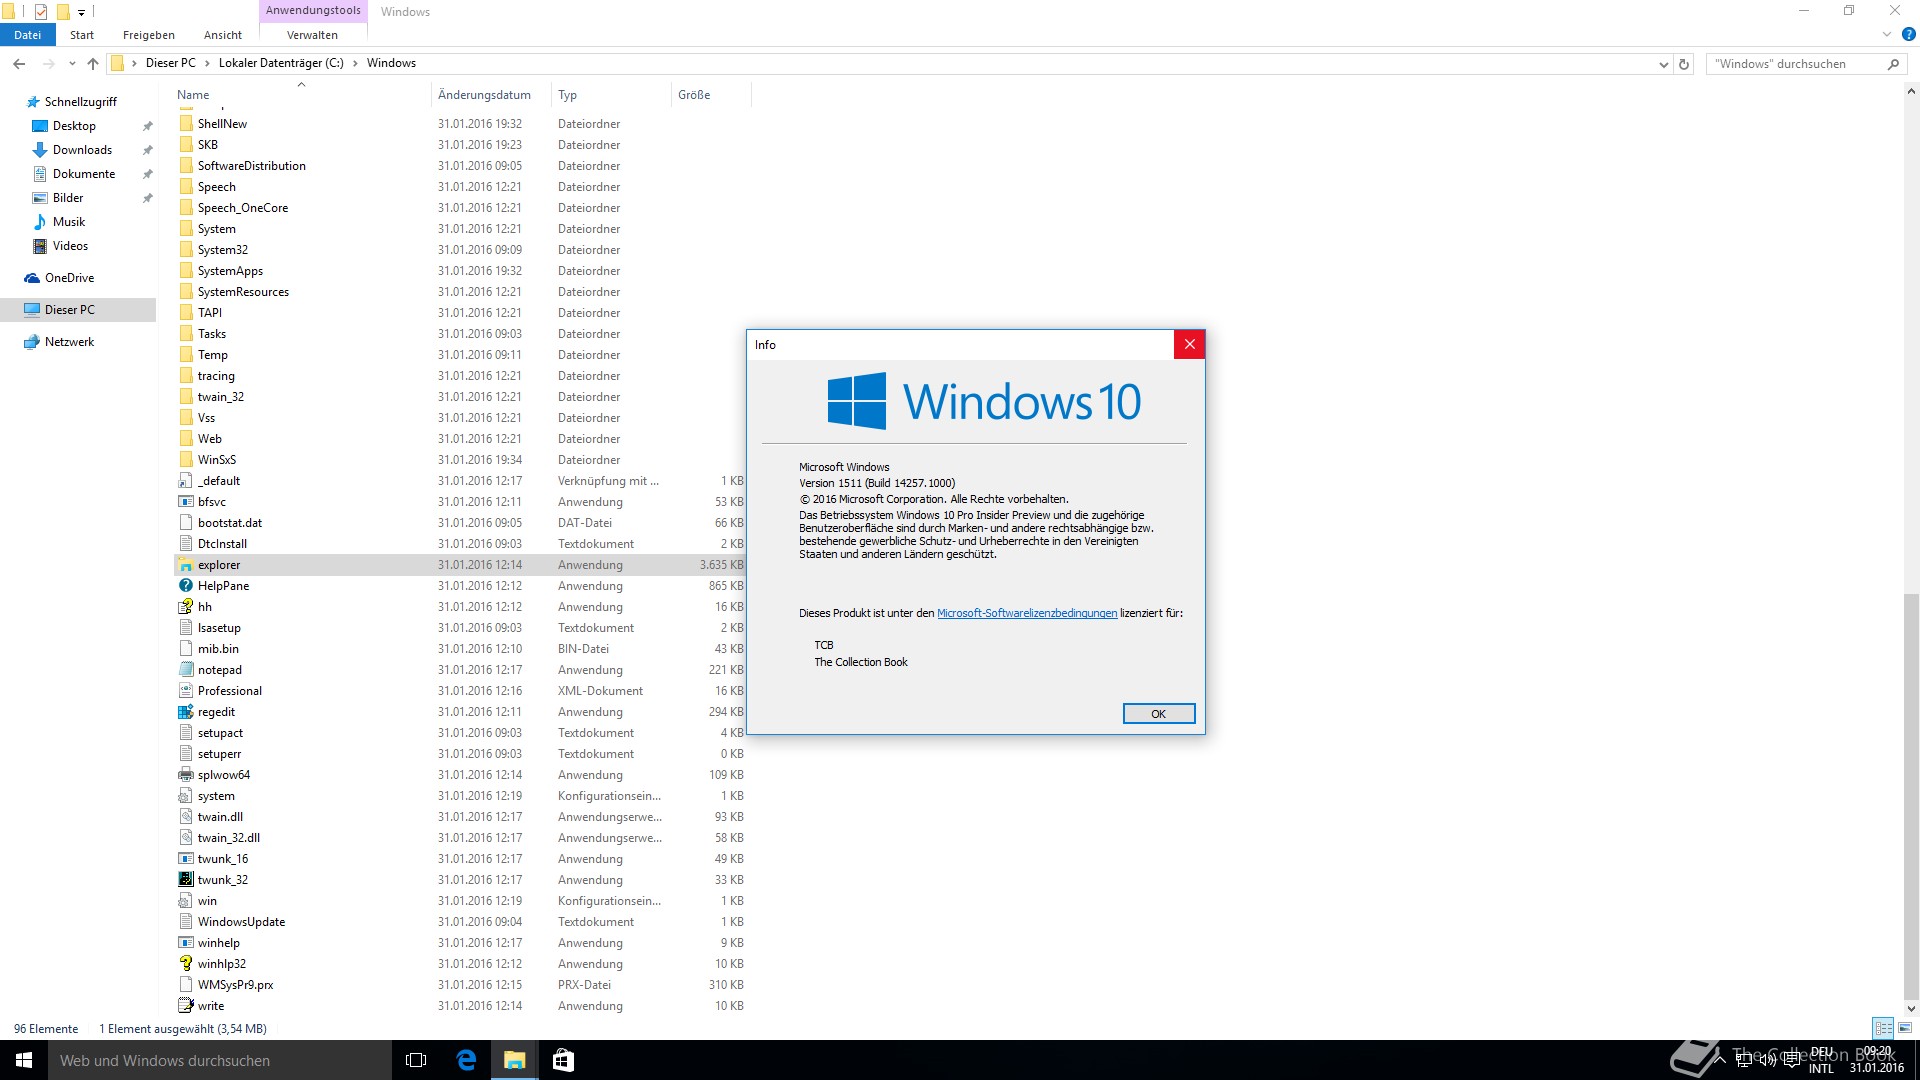Switch to details view layout icon

(x=1883, y=1028)
